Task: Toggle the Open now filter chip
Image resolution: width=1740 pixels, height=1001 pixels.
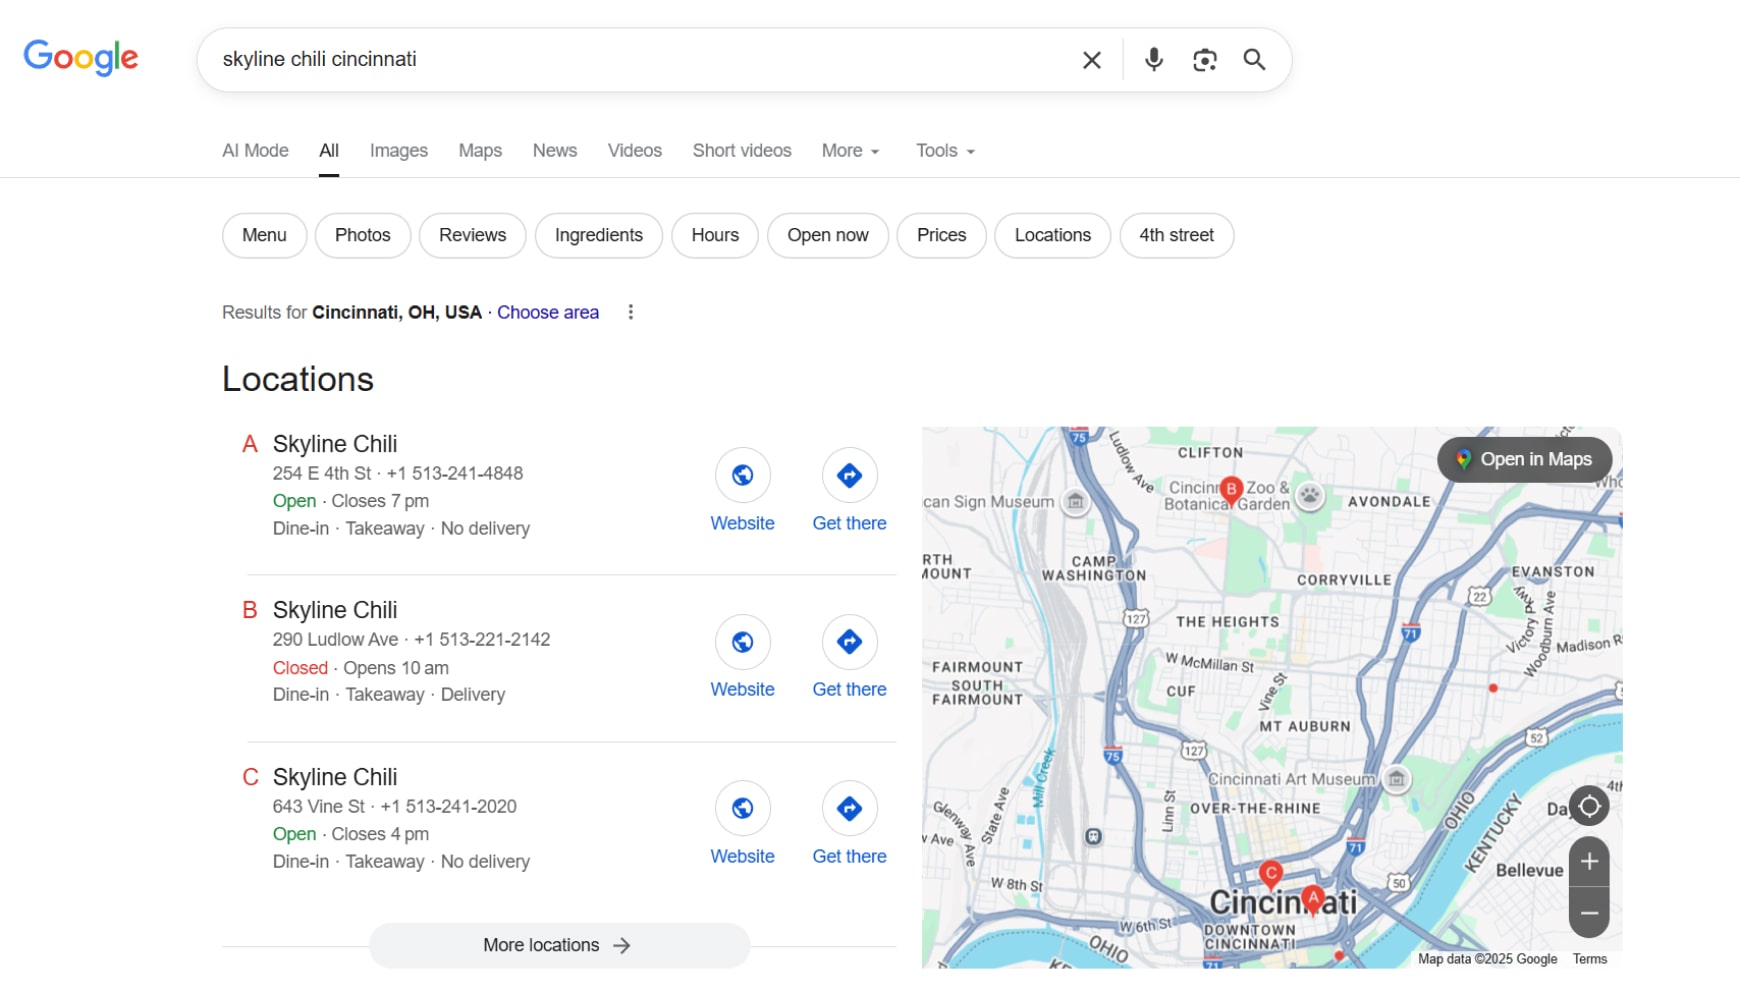Action: click(828, 235)
